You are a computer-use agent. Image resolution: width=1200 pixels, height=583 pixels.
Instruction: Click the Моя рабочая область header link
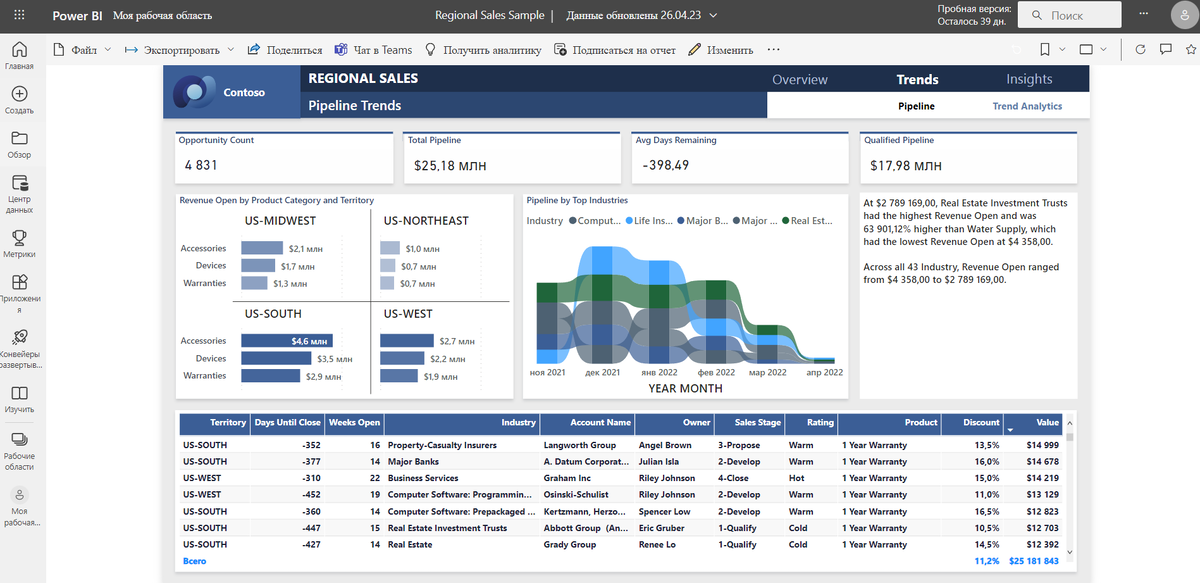point(161,15)
